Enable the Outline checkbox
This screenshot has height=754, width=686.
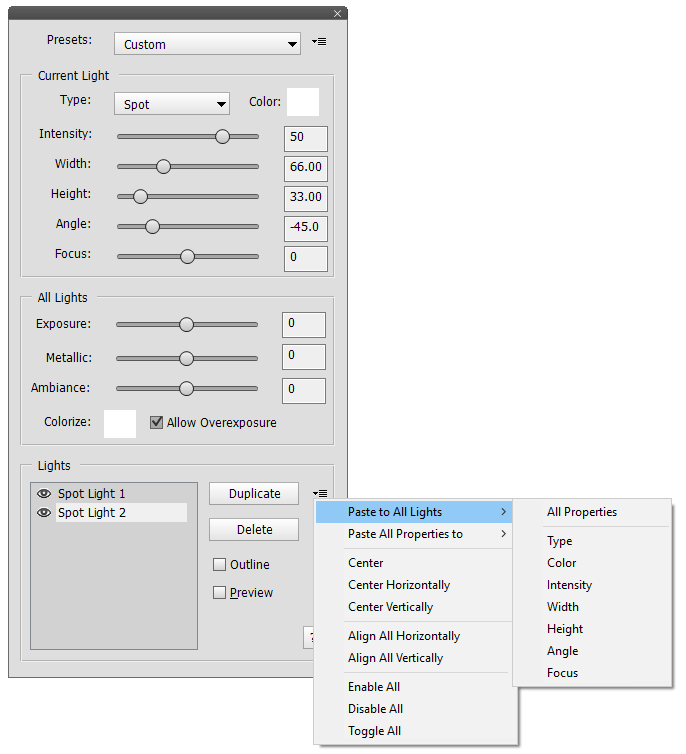219,565
